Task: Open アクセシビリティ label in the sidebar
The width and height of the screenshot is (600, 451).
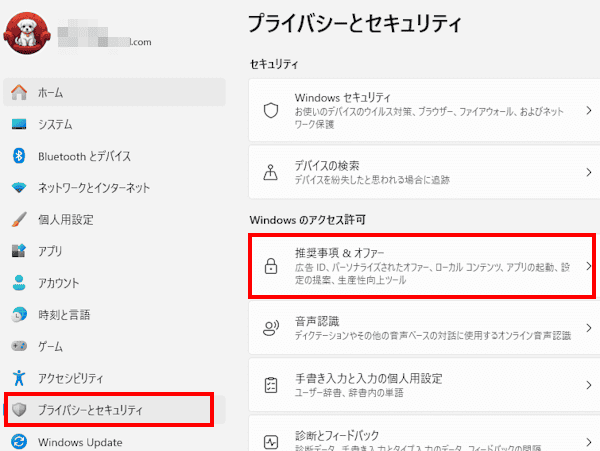Action: [x=70, y=378]
